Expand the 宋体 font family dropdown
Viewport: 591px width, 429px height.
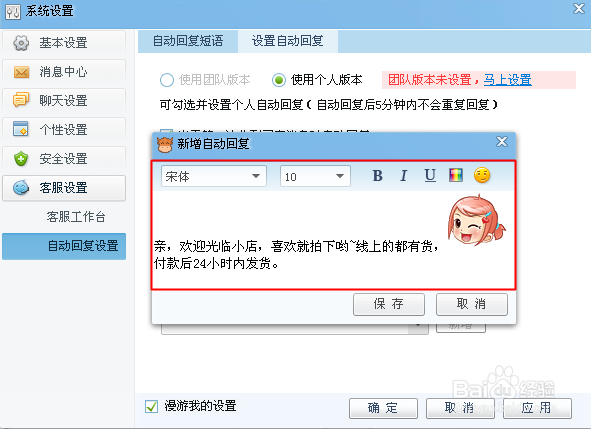[x=214, y=176]
